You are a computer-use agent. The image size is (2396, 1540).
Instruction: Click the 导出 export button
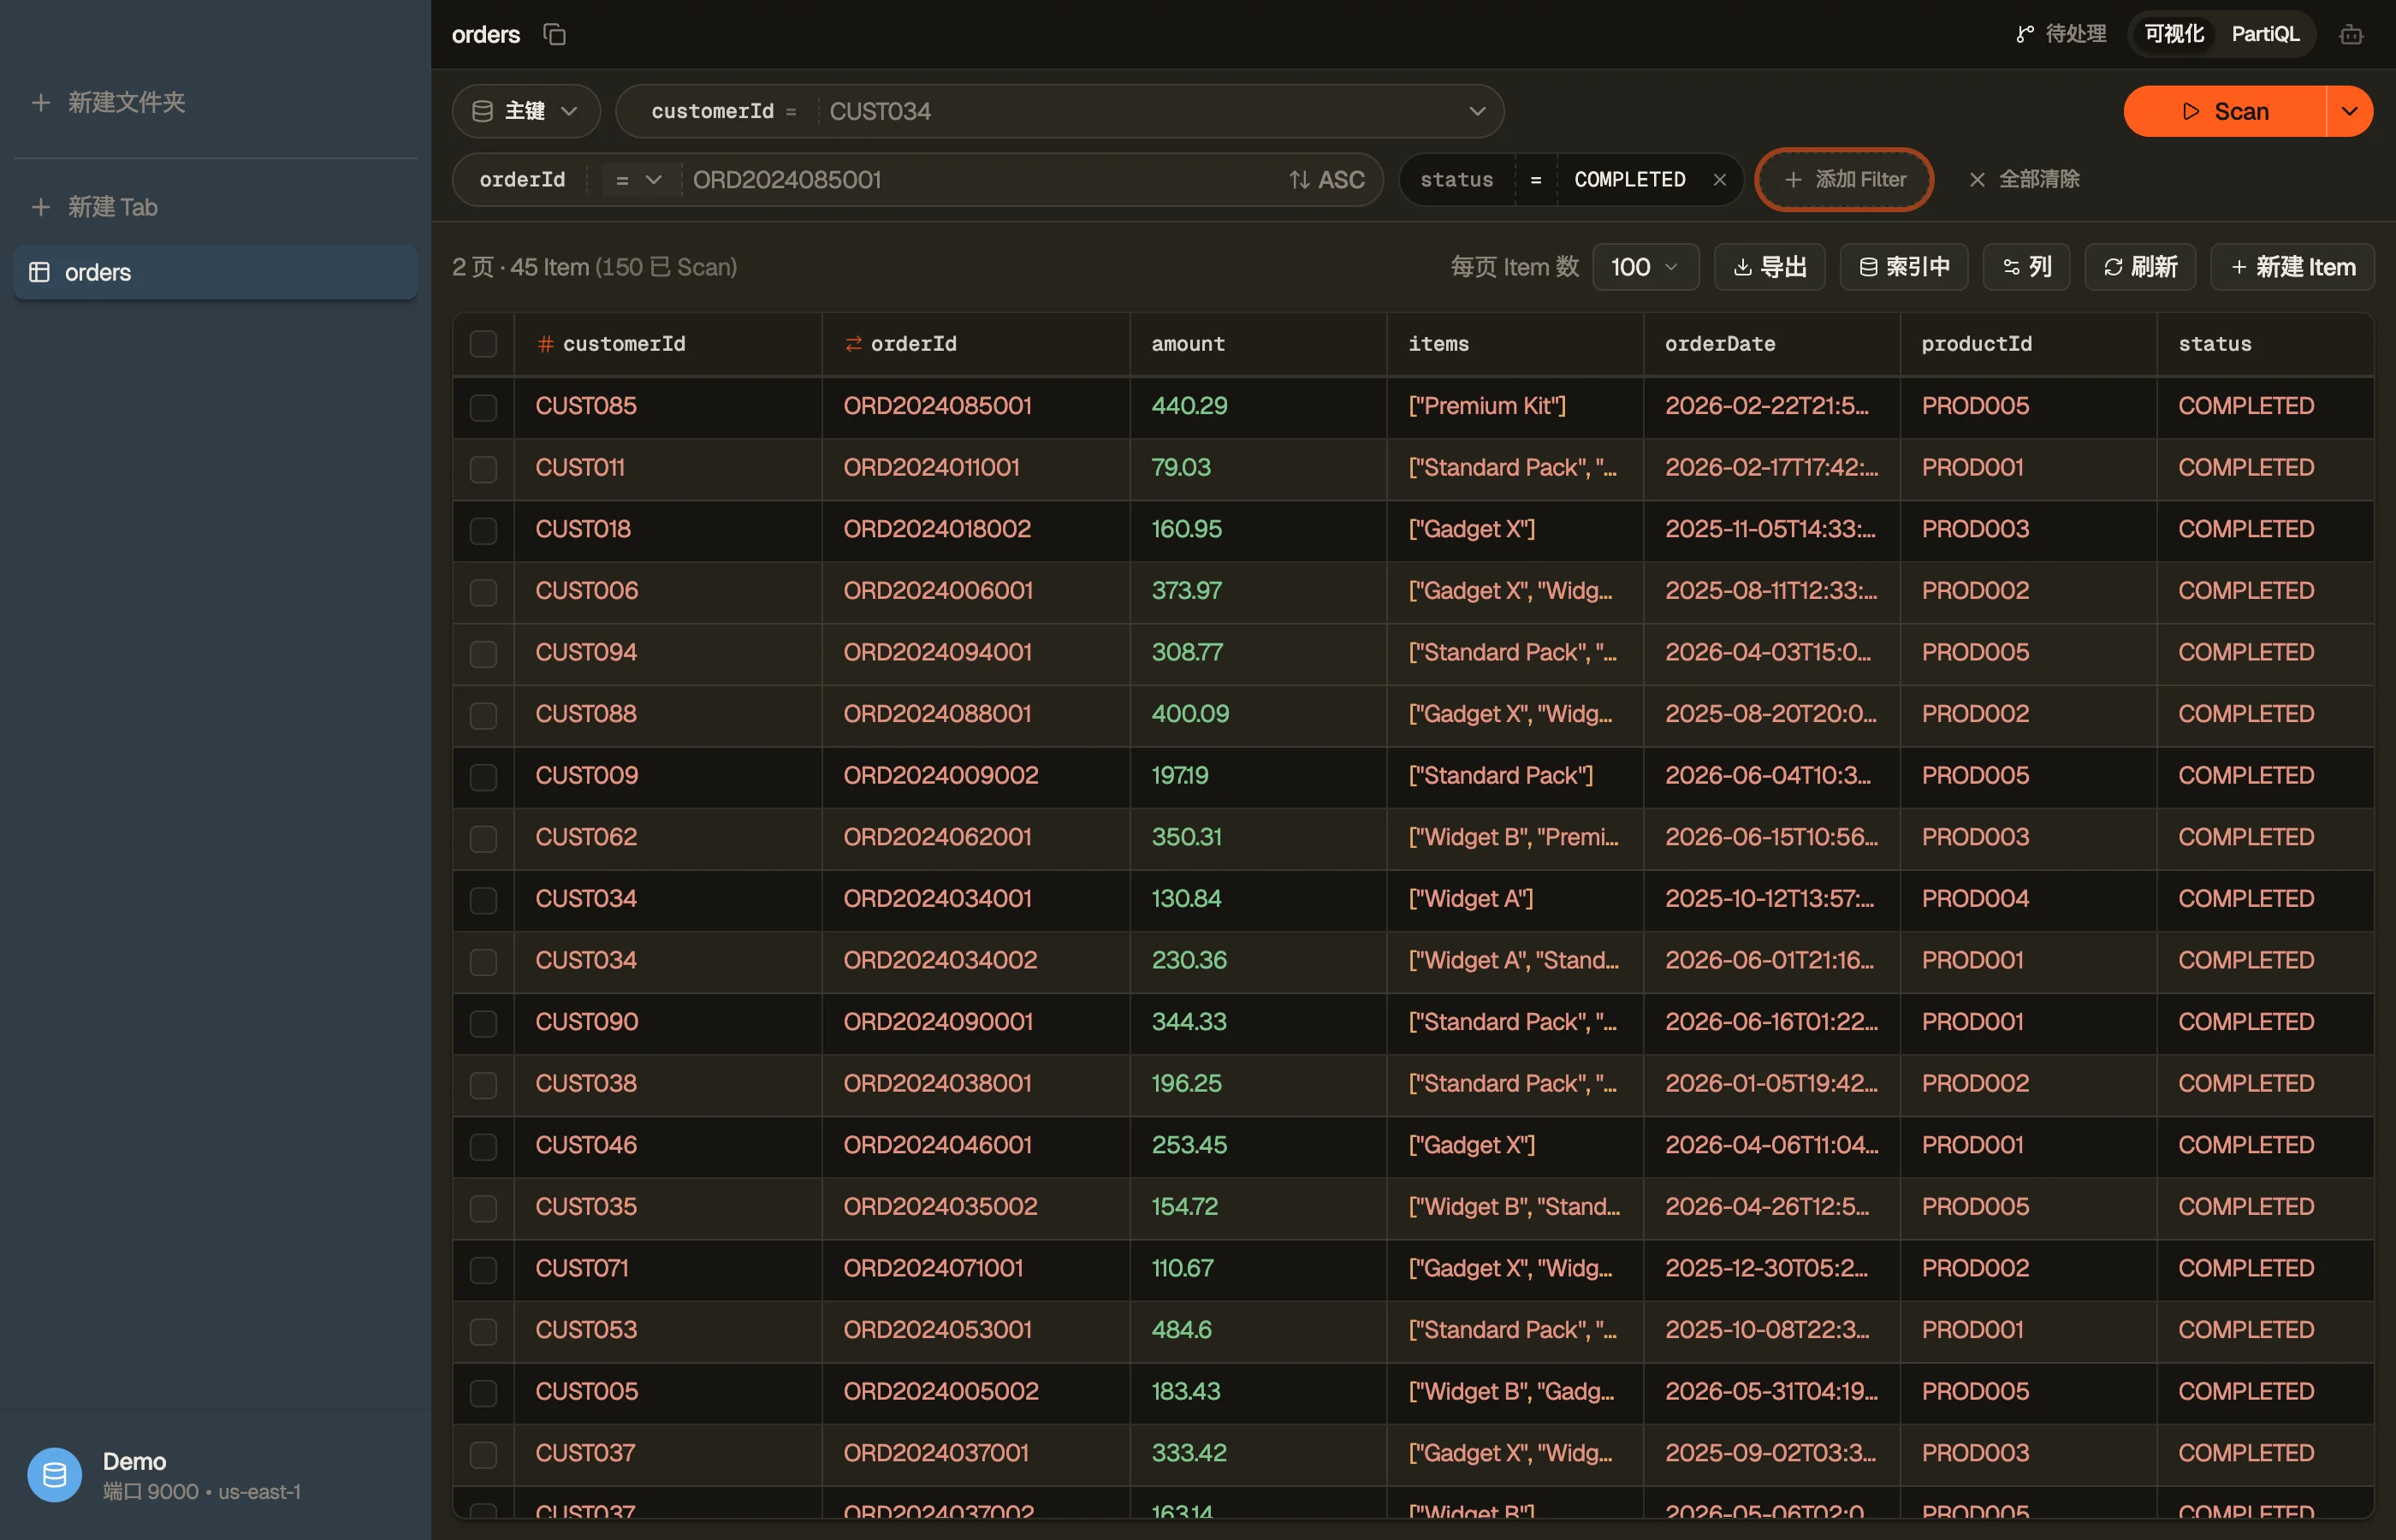coord(1769,267)
